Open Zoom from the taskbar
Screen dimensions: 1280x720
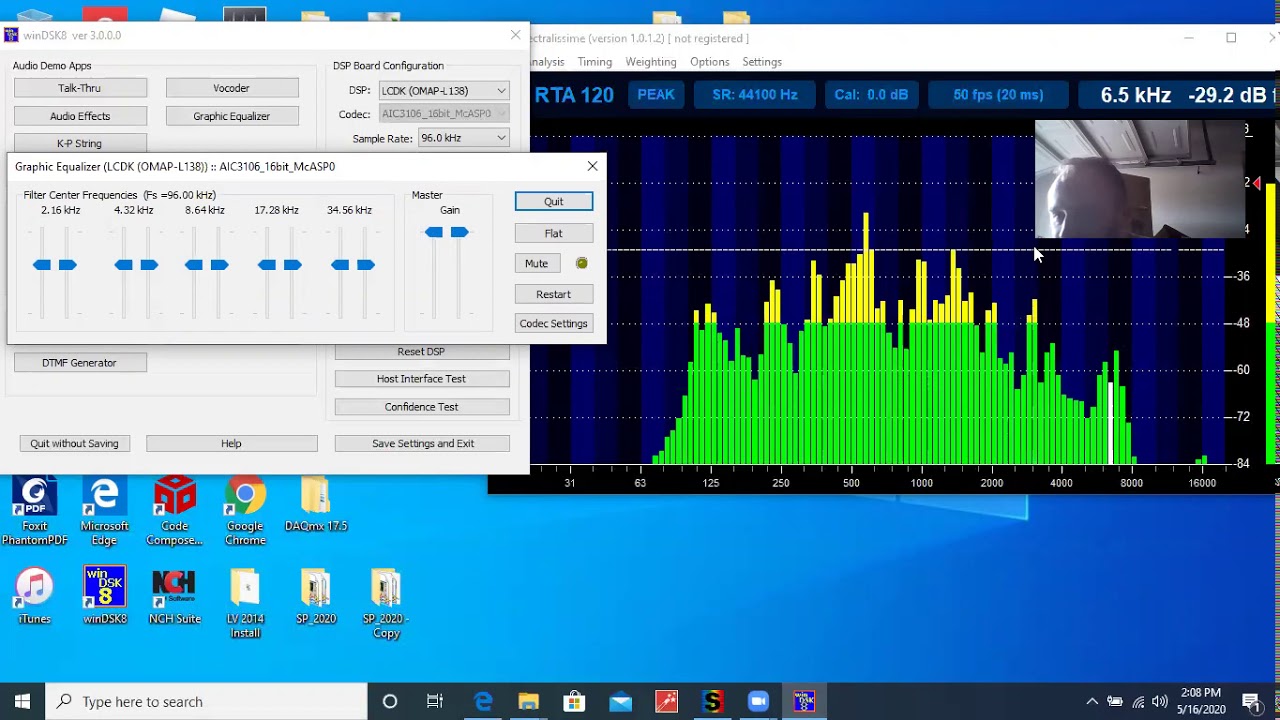click(758, 701)
